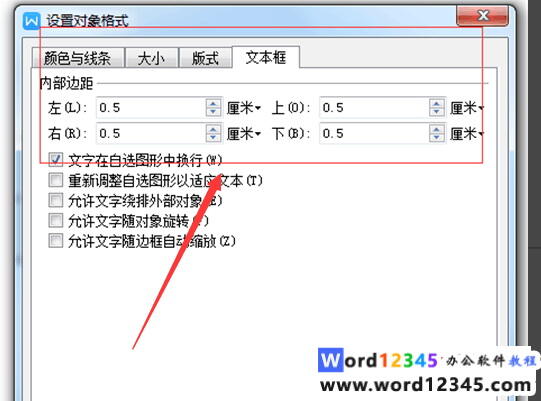
Task: Enable 重新调整自选图形以适应文本 checkbox
Action: coord(56,180)
